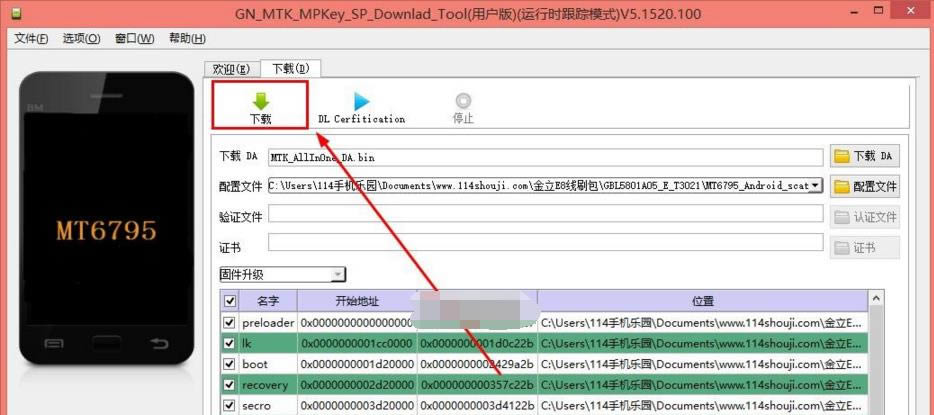Toggle the recovery partition checkbox
The width and height of the screenshot is (934, 415).
(x=230, y=385)
